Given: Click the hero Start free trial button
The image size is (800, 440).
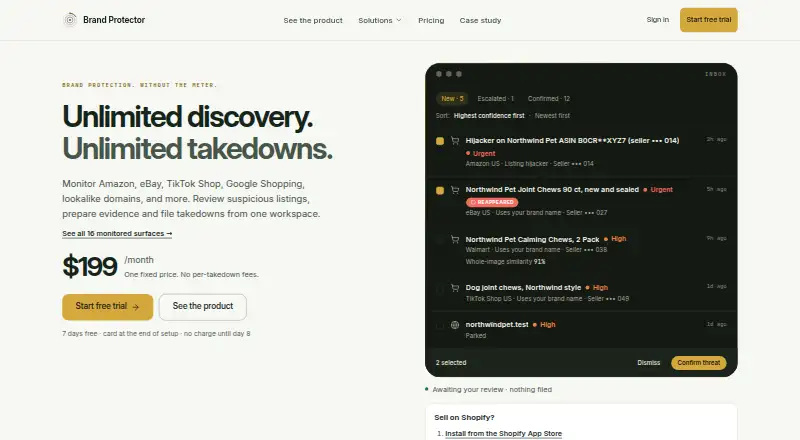Looking at the screenshot, I should pos(108,307).
